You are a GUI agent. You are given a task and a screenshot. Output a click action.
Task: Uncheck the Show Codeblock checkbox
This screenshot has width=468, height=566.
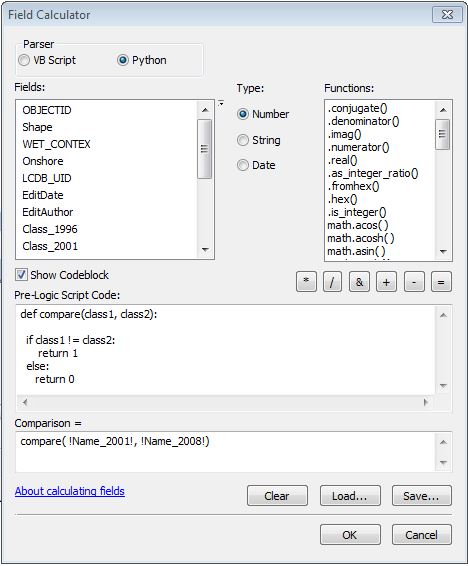(x=21, y=275)
